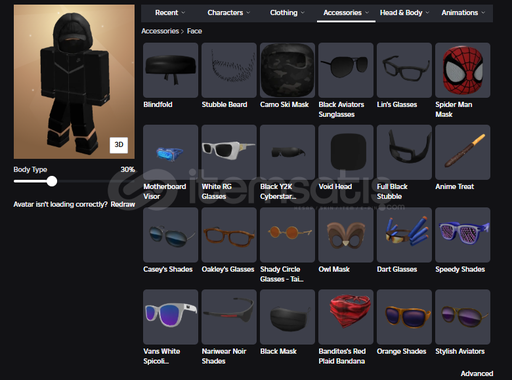Choose the Speedy Shades item
The height and width of the screenshot is (380, 512).
pyautogui.click(x=463, y=235)
